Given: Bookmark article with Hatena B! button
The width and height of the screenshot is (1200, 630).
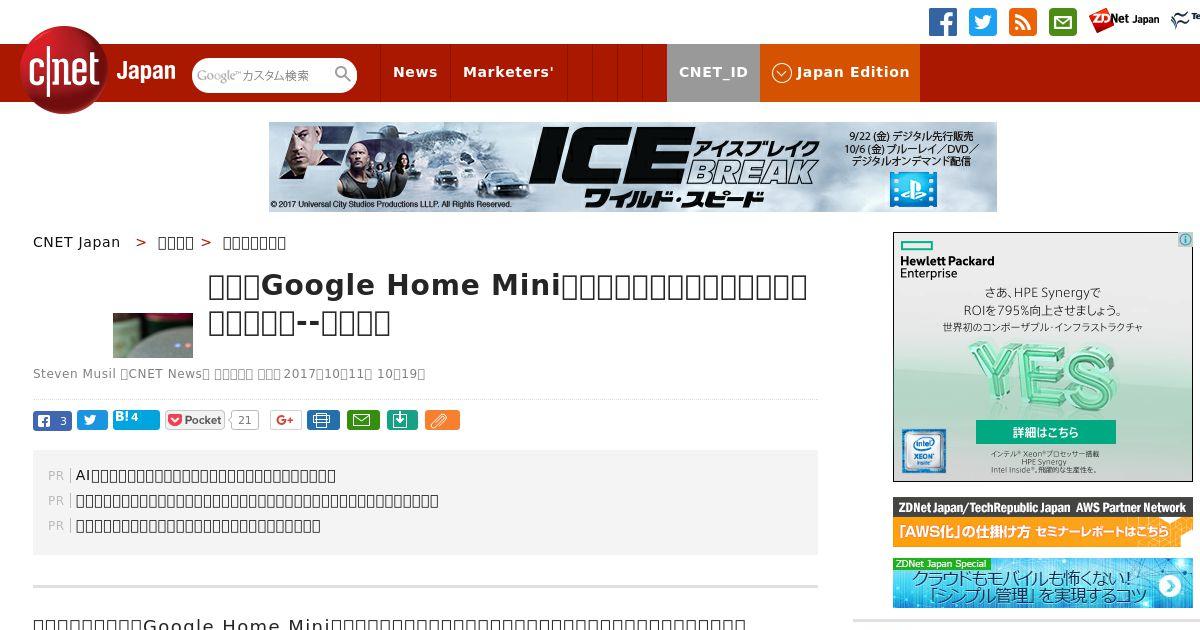Looking at the screenshot, I should 136,420.
